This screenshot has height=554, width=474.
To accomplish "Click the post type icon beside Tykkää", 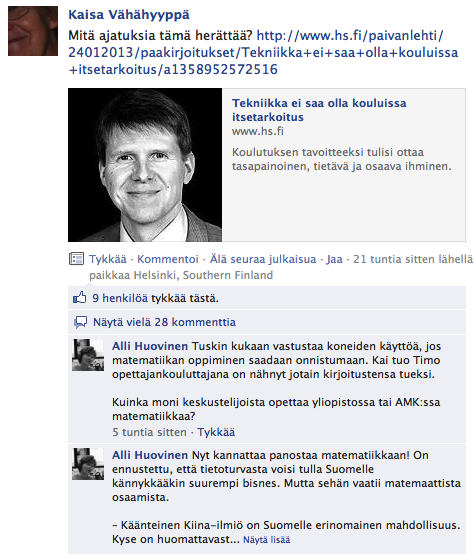I will [76, 259].
